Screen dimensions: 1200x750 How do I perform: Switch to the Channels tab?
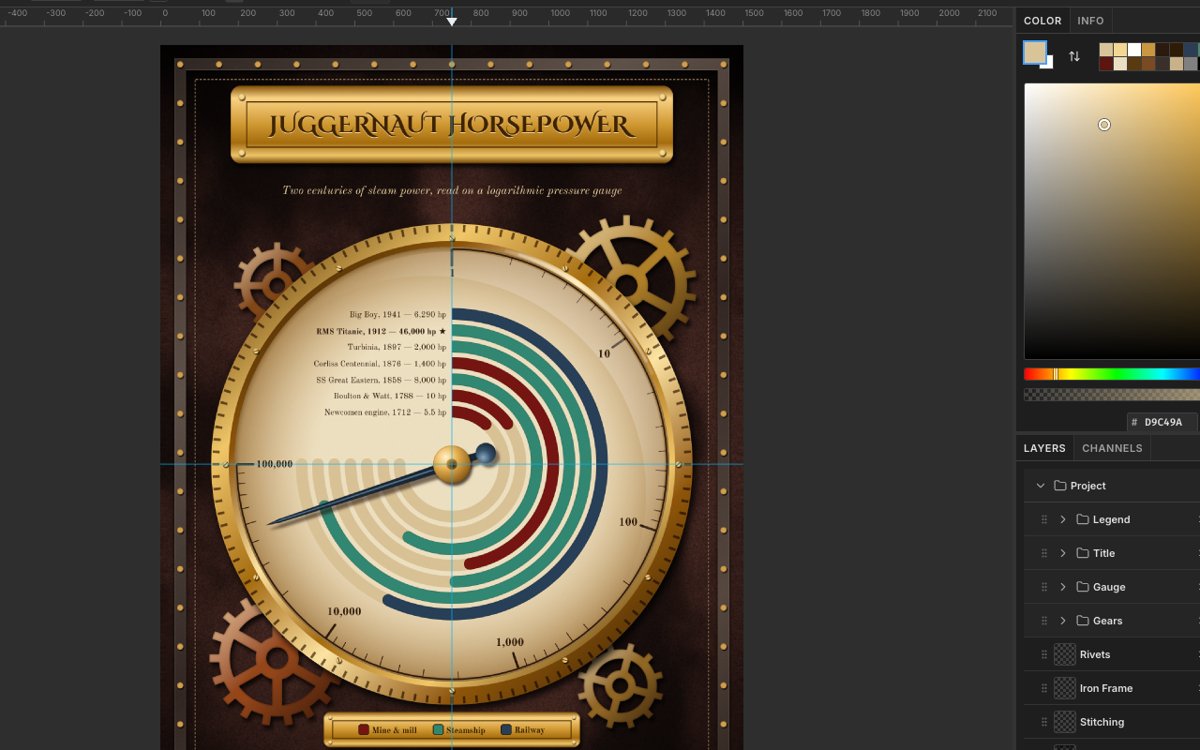[x=1112, y=448]
